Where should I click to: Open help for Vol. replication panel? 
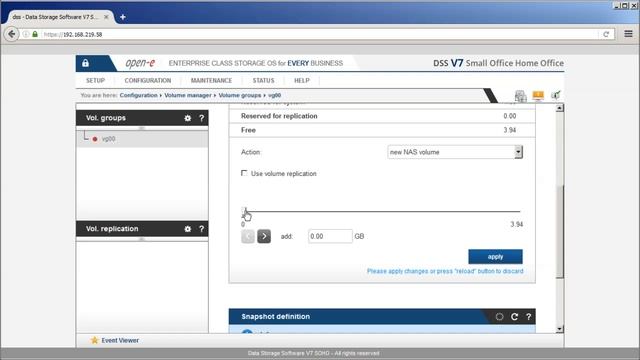[201, 229]
